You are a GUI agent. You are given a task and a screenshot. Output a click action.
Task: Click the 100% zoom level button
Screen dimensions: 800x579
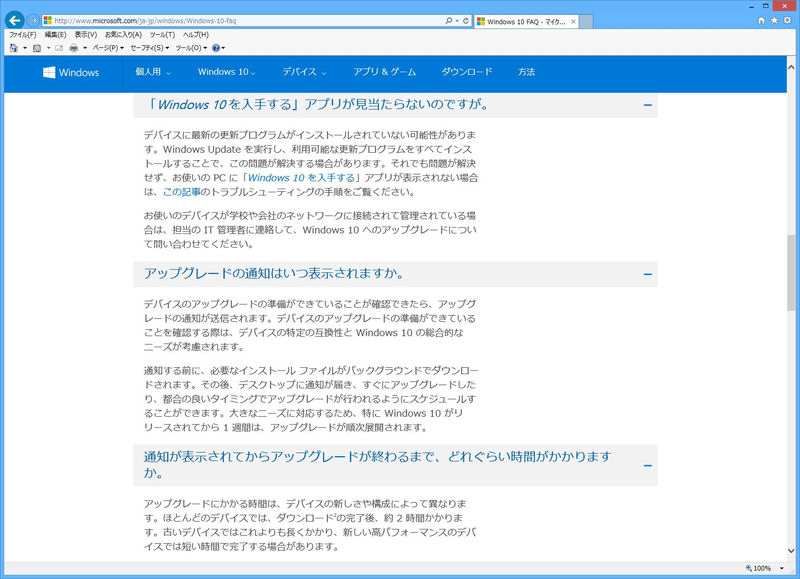click(x=758, y=568)
